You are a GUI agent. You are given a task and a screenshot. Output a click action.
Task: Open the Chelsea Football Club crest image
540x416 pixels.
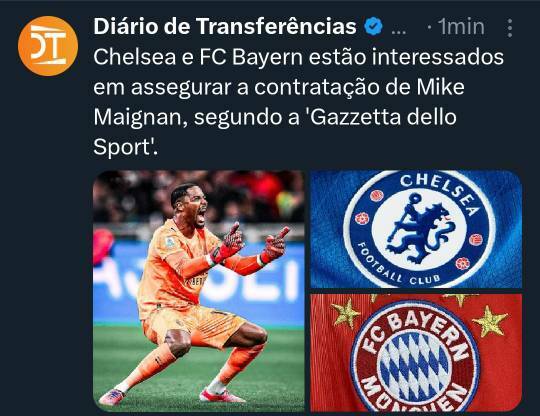[x=416, y=229]
